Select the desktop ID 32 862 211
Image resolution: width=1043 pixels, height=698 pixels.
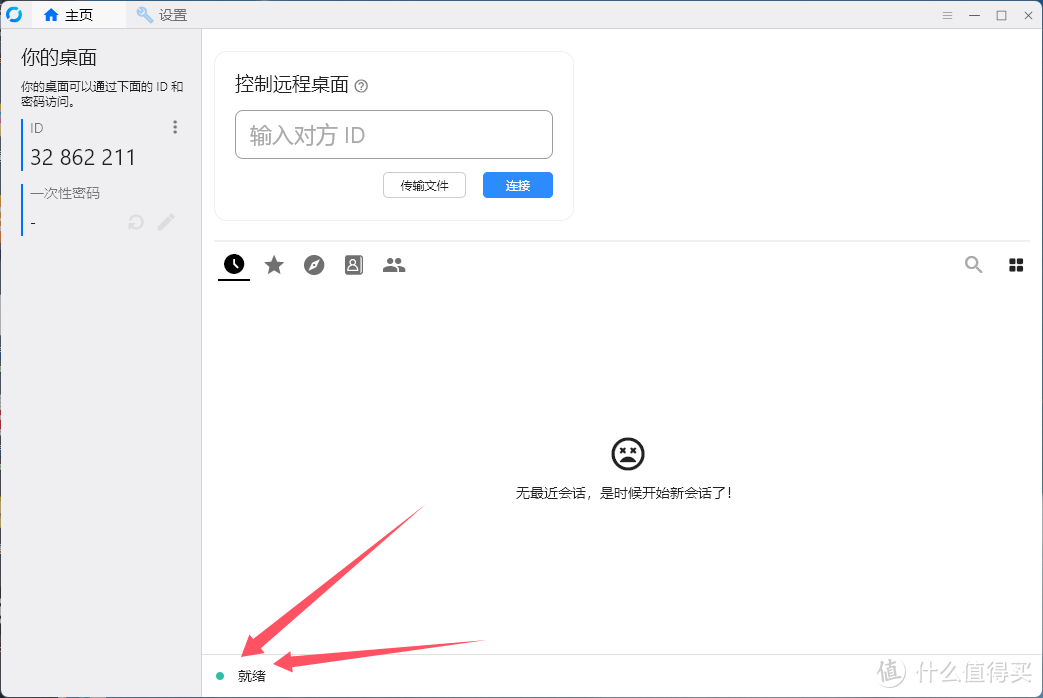point(83,157)
